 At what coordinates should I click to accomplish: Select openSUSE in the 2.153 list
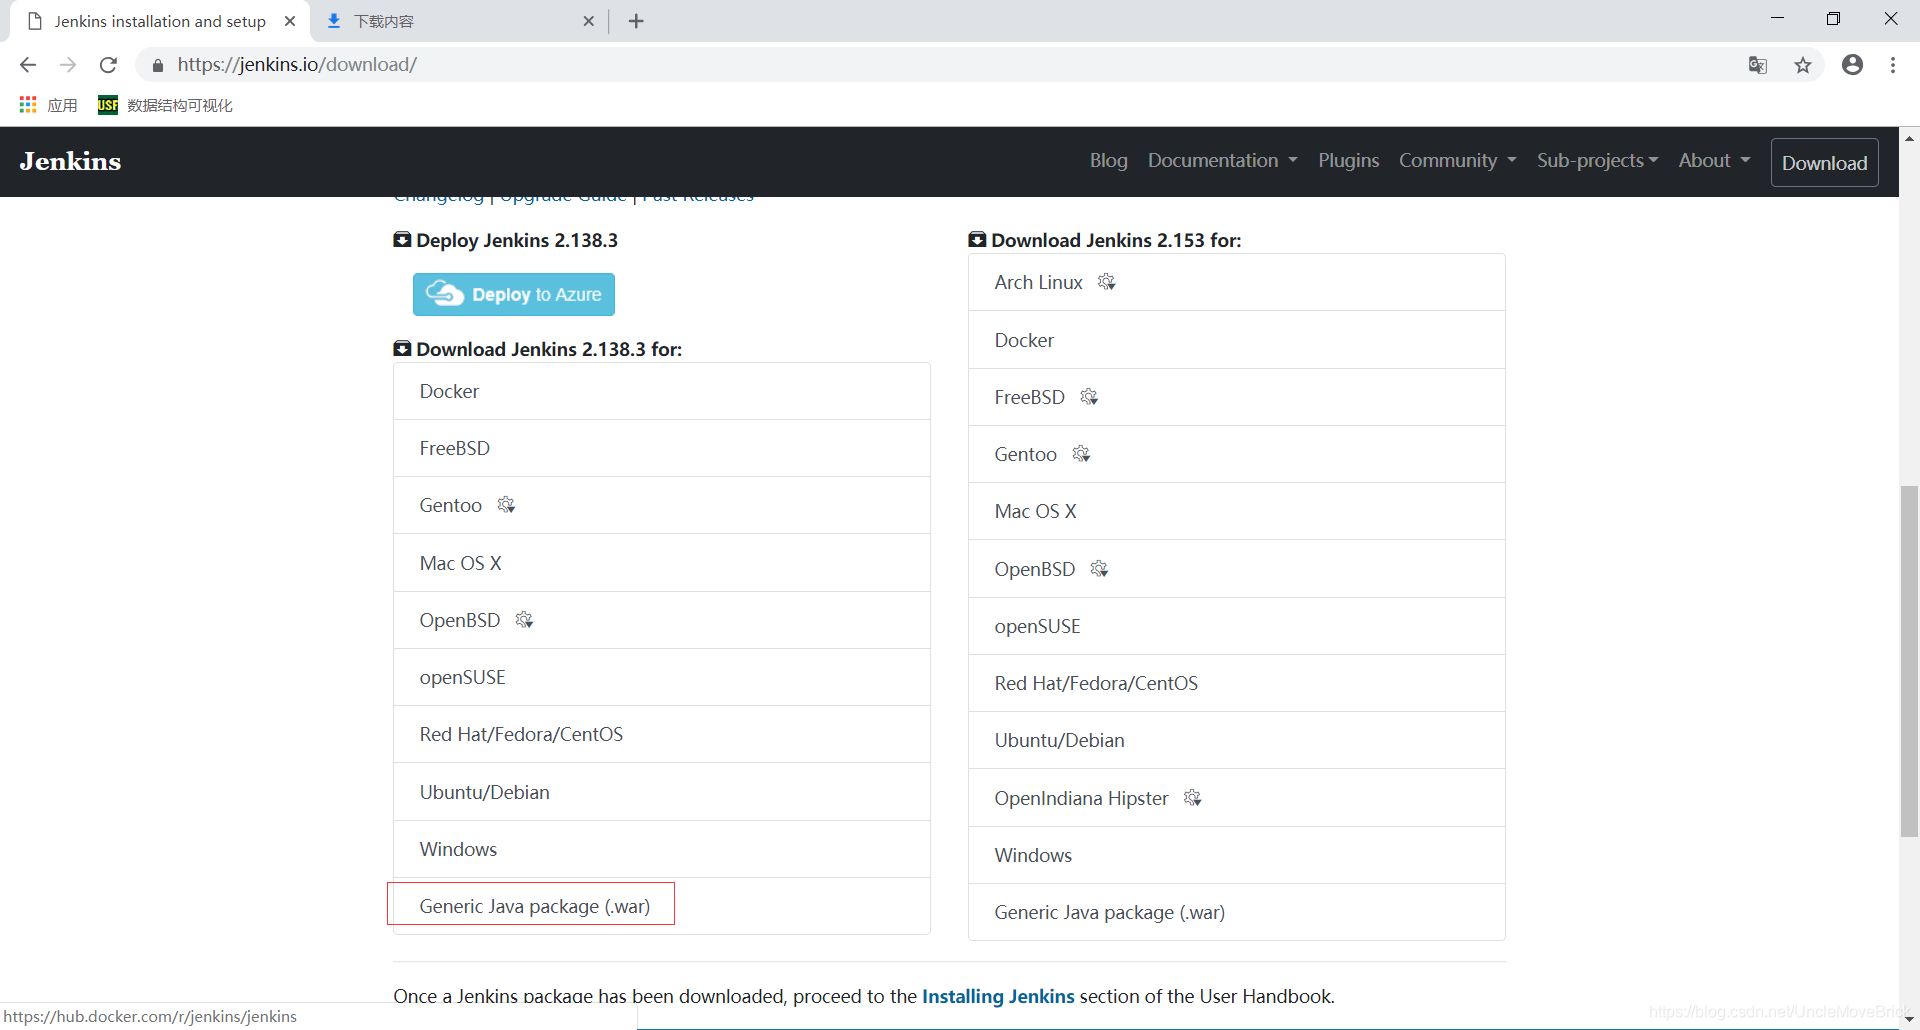click(1237, 626)
